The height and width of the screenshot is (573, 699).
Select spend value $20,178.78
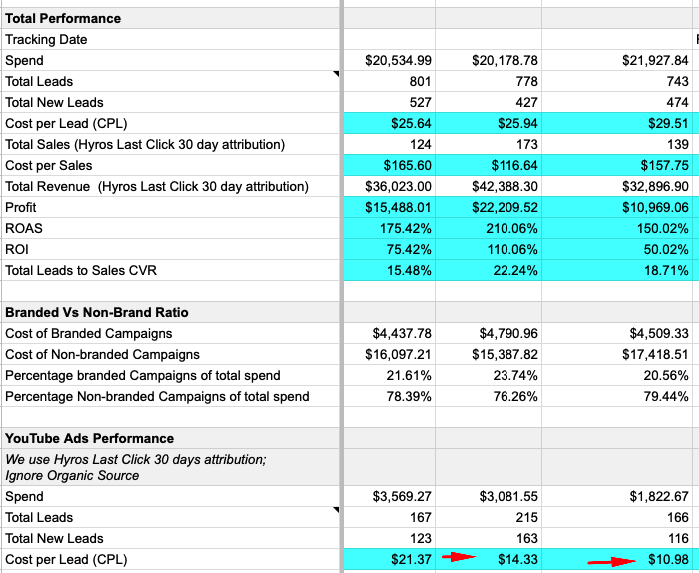coord(489,60)
